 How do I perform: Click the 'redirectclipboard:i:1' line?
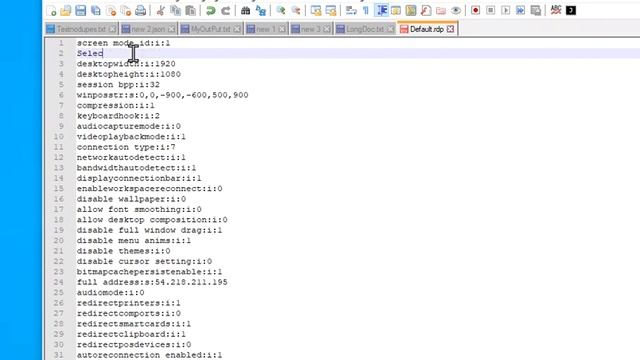131,334
